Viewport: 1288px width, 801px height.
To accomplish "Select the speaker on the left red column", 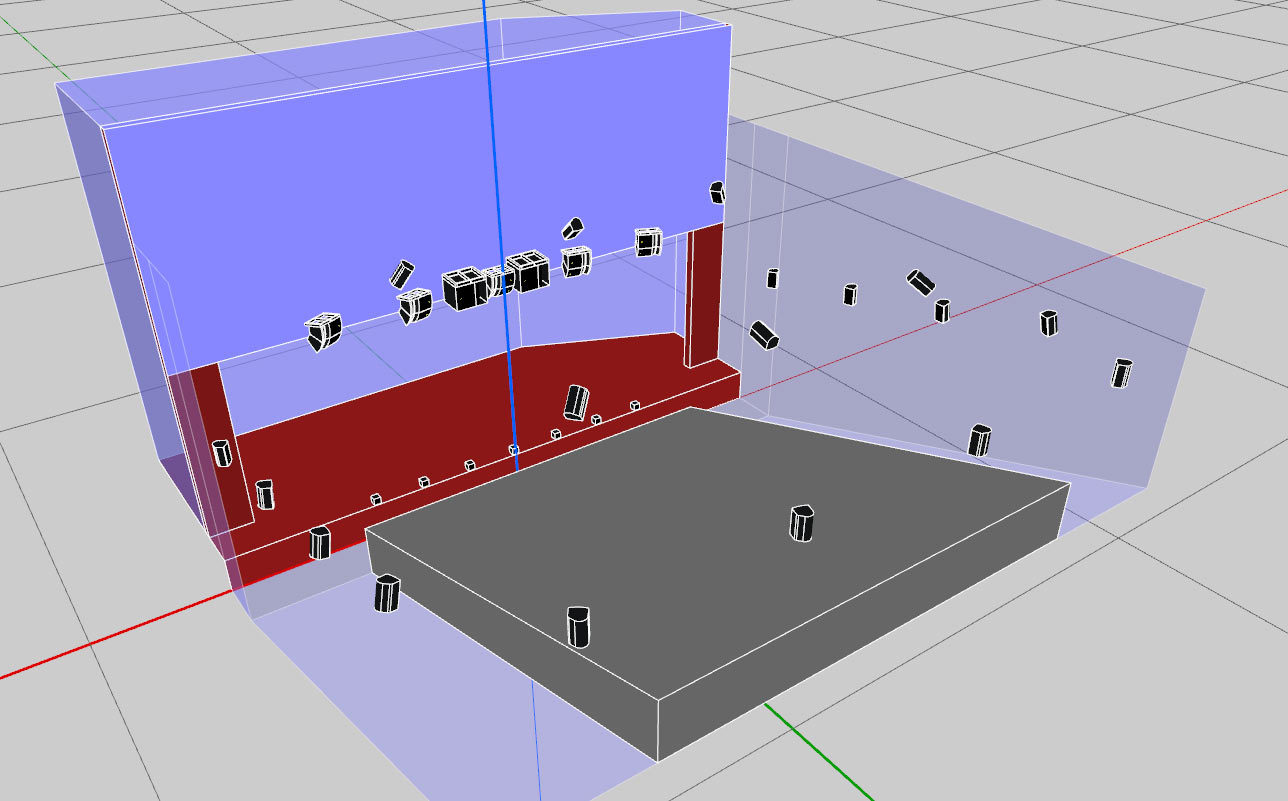I will tap(222, 452).
